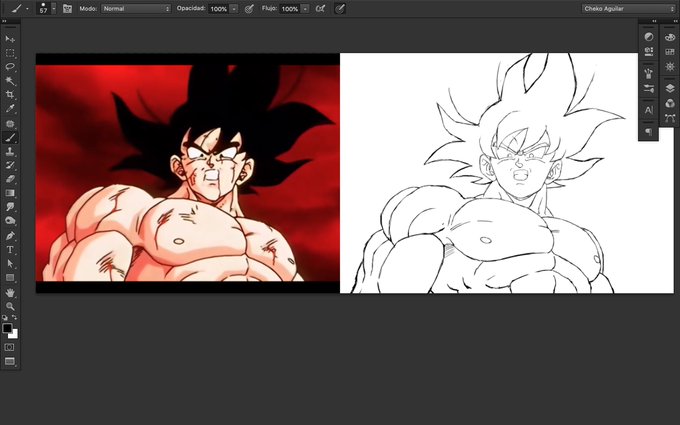Image resolution: width=680 pixels, height=425 pixels.
Task: Select the History Brush tool
Action: 10,165
